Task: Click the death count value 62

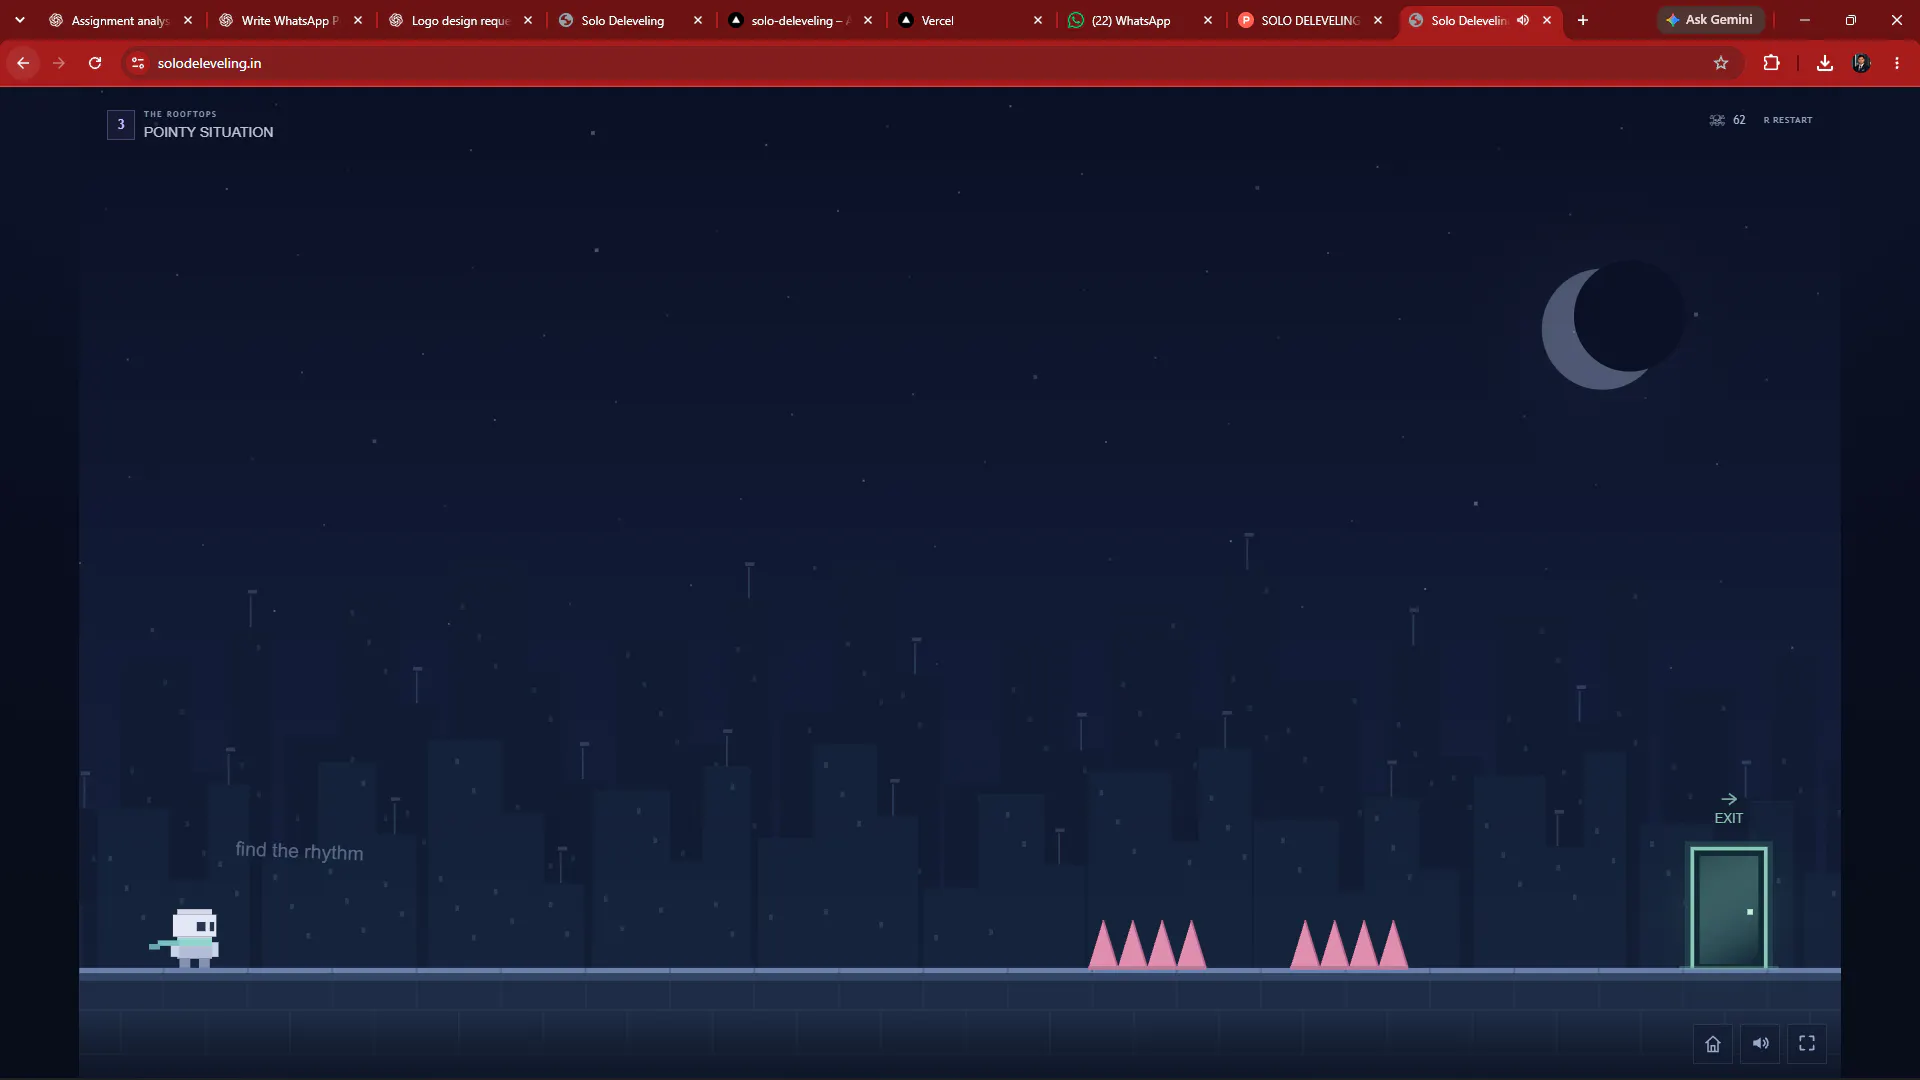Action: tap(1739, 120)
